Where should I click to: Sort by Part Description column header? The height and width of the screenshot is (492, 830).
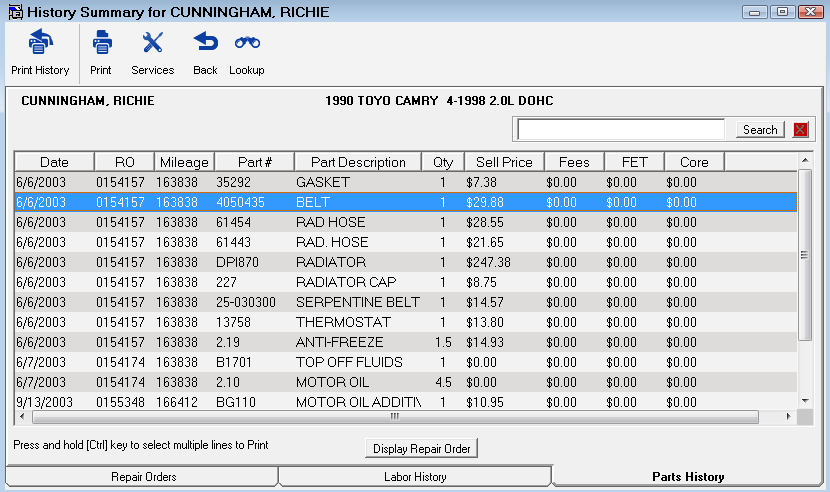click(x=358, y=162)
